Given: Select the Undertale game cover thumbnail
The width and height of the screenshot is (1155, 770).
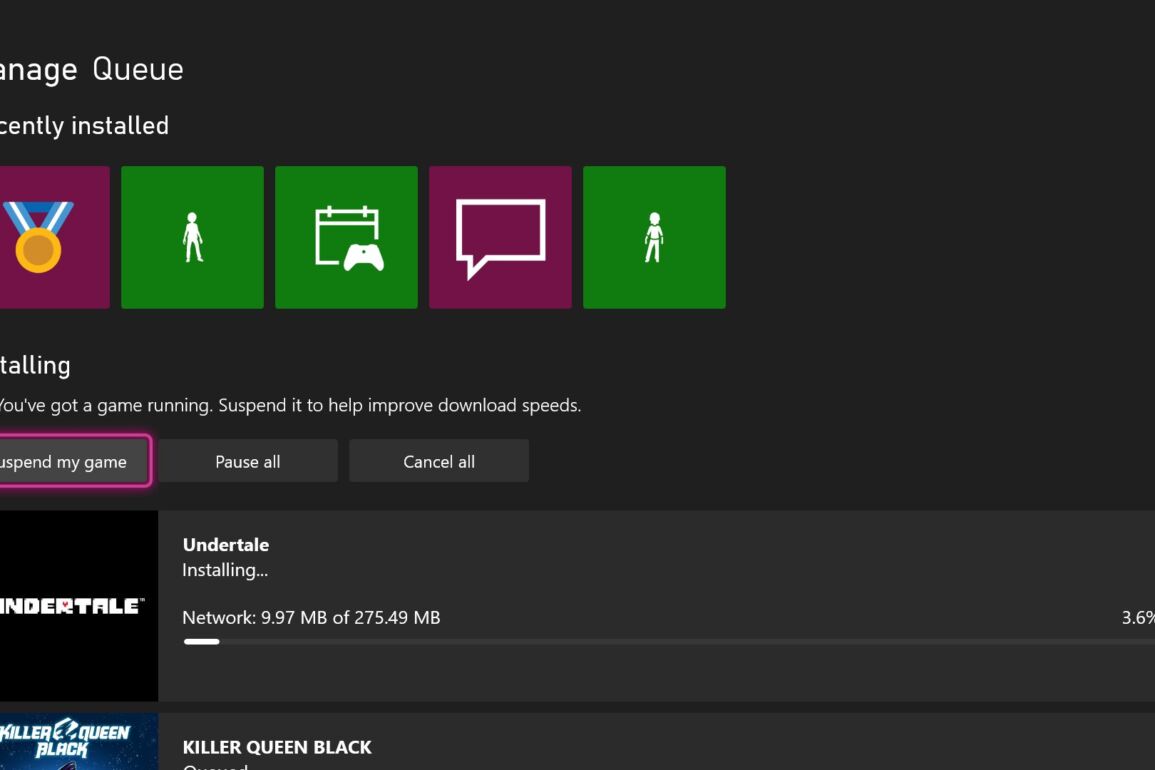Looking at the screenshot, I should [x=79, y=606].
